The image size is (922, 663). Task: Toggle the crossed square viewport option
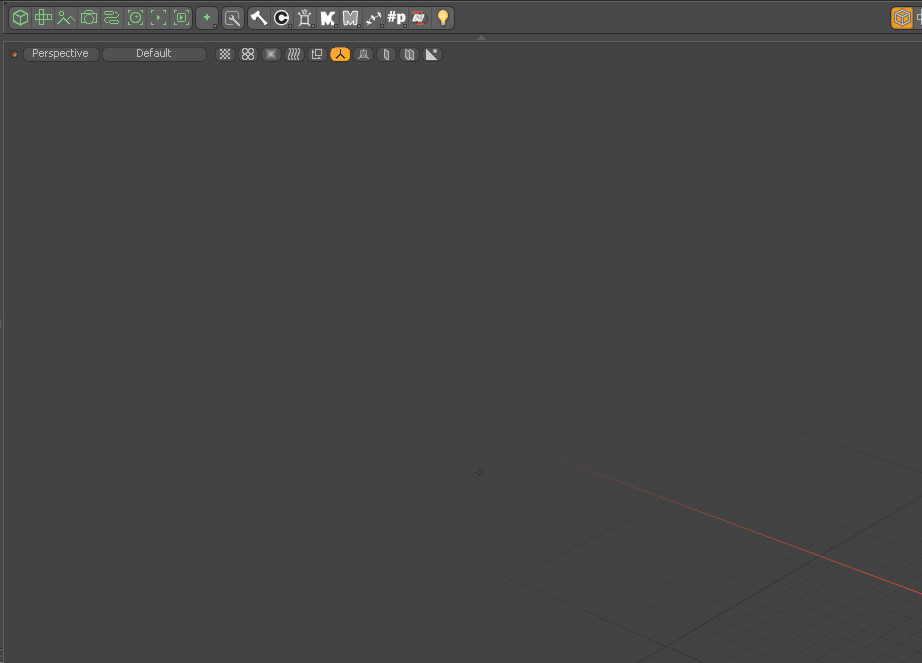(x=271, y=54)
